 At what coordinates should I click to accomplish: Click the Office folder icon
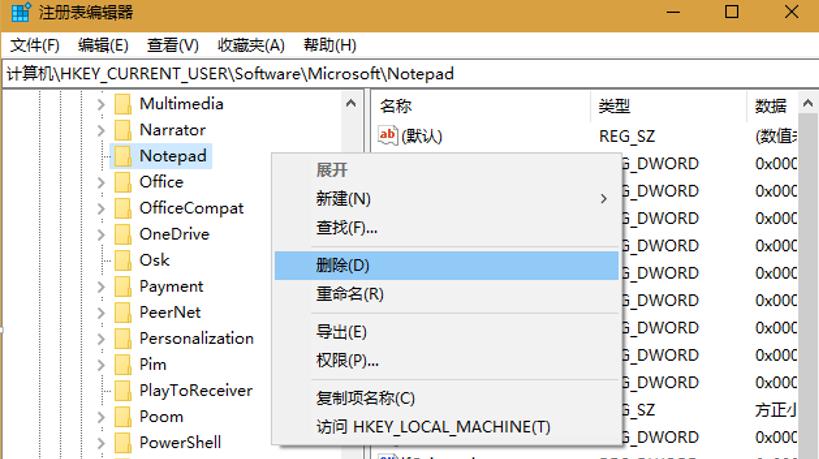pyautogui.click(x=123, y=182)
